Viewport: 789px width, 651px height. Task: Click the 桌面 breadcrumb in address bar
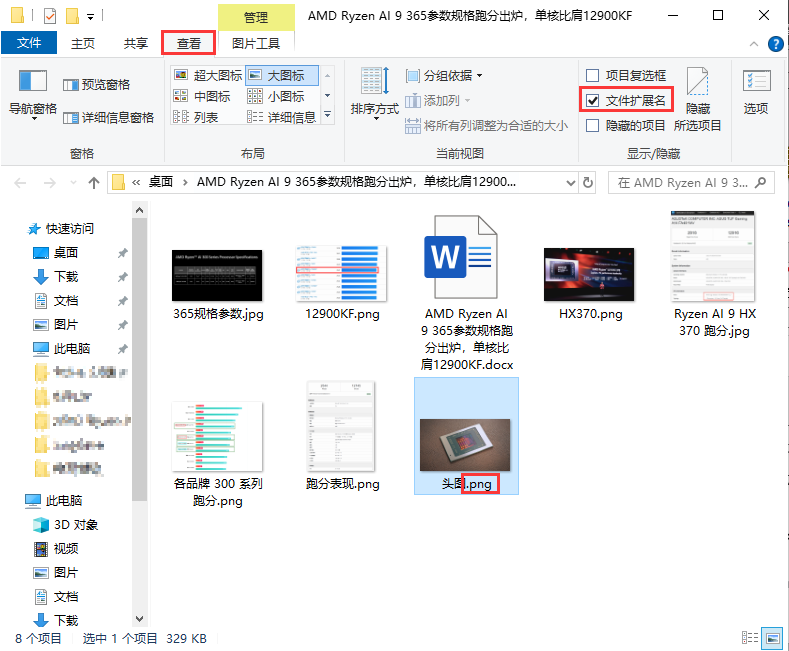pos(161,182)
